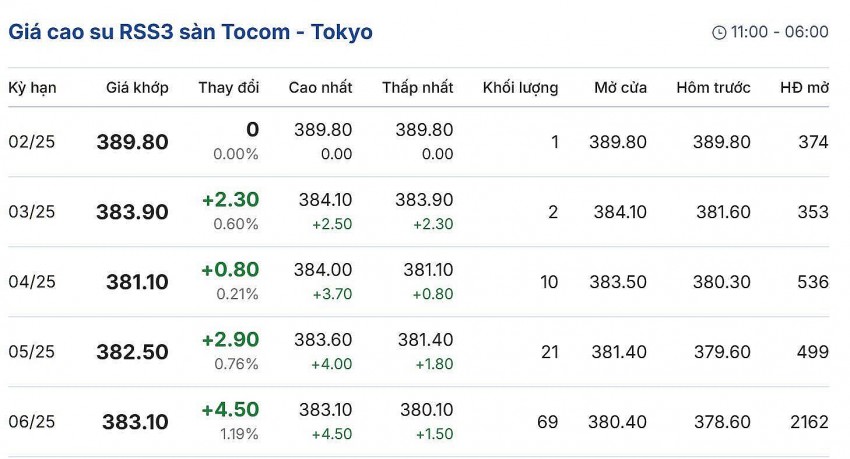Screen dimensions: 850x459
Task: Click the 11:00 - 06:00 trading hours text
Action: tap(779, 32)
